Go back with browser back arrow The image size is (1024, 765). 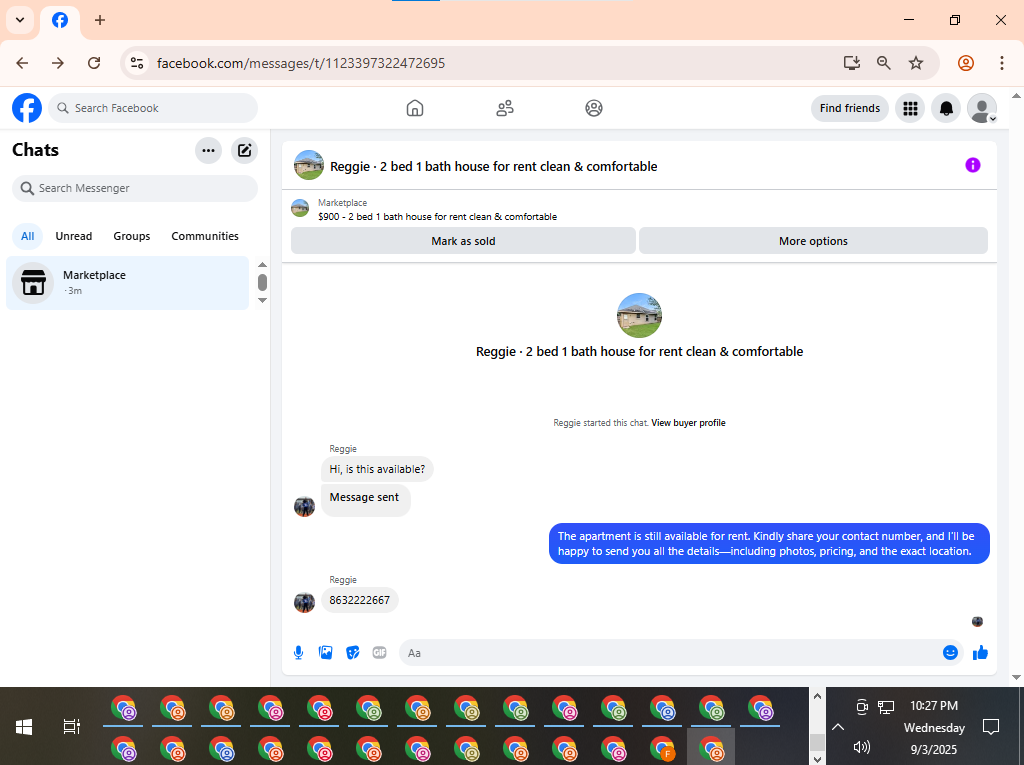(x=22, y=63)
